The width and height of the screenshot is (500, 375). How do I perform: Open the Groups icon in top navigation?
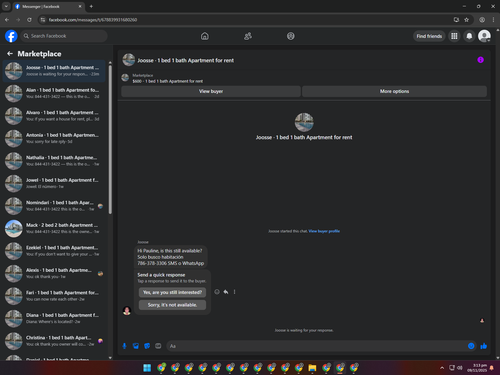[x=291, y=36]
